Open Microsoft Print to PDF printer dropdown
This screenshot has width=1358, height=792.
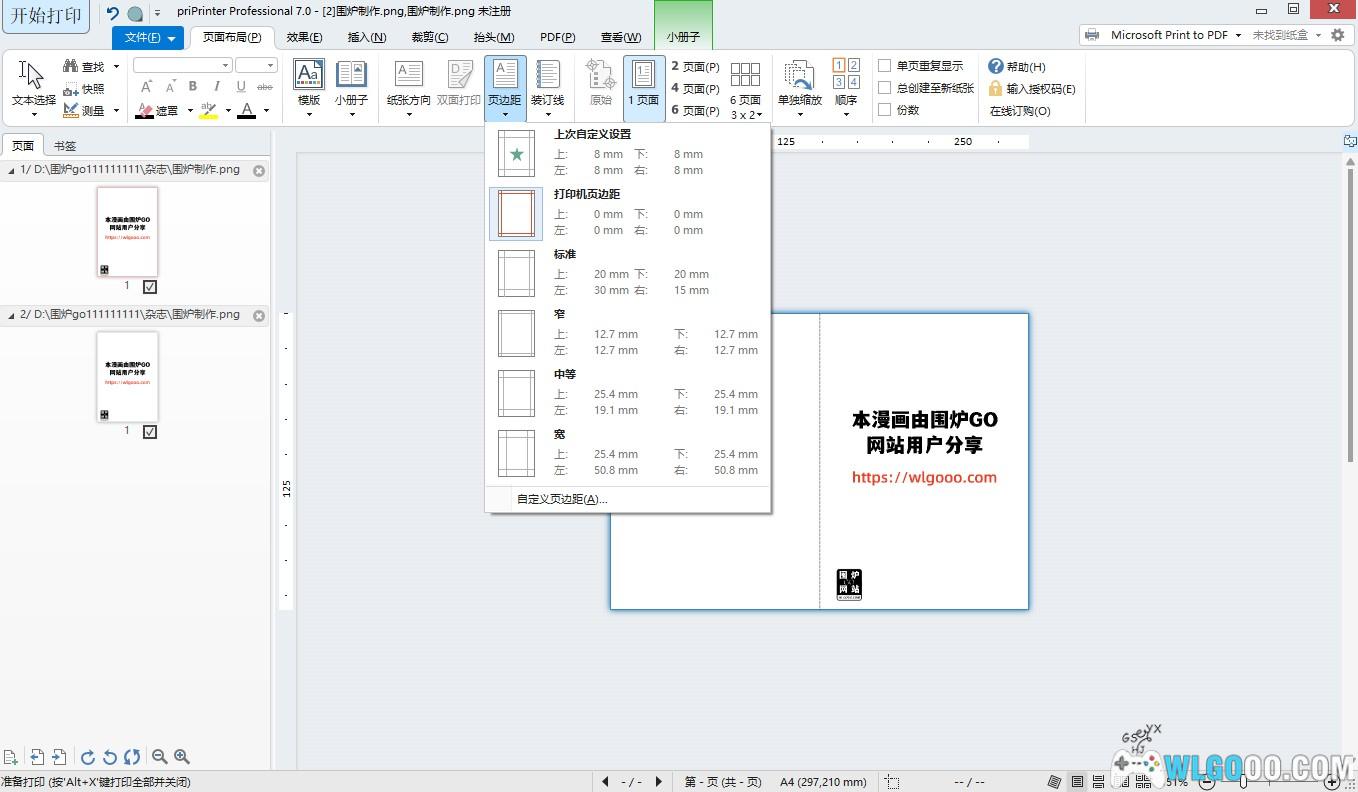click(1238, 35)
